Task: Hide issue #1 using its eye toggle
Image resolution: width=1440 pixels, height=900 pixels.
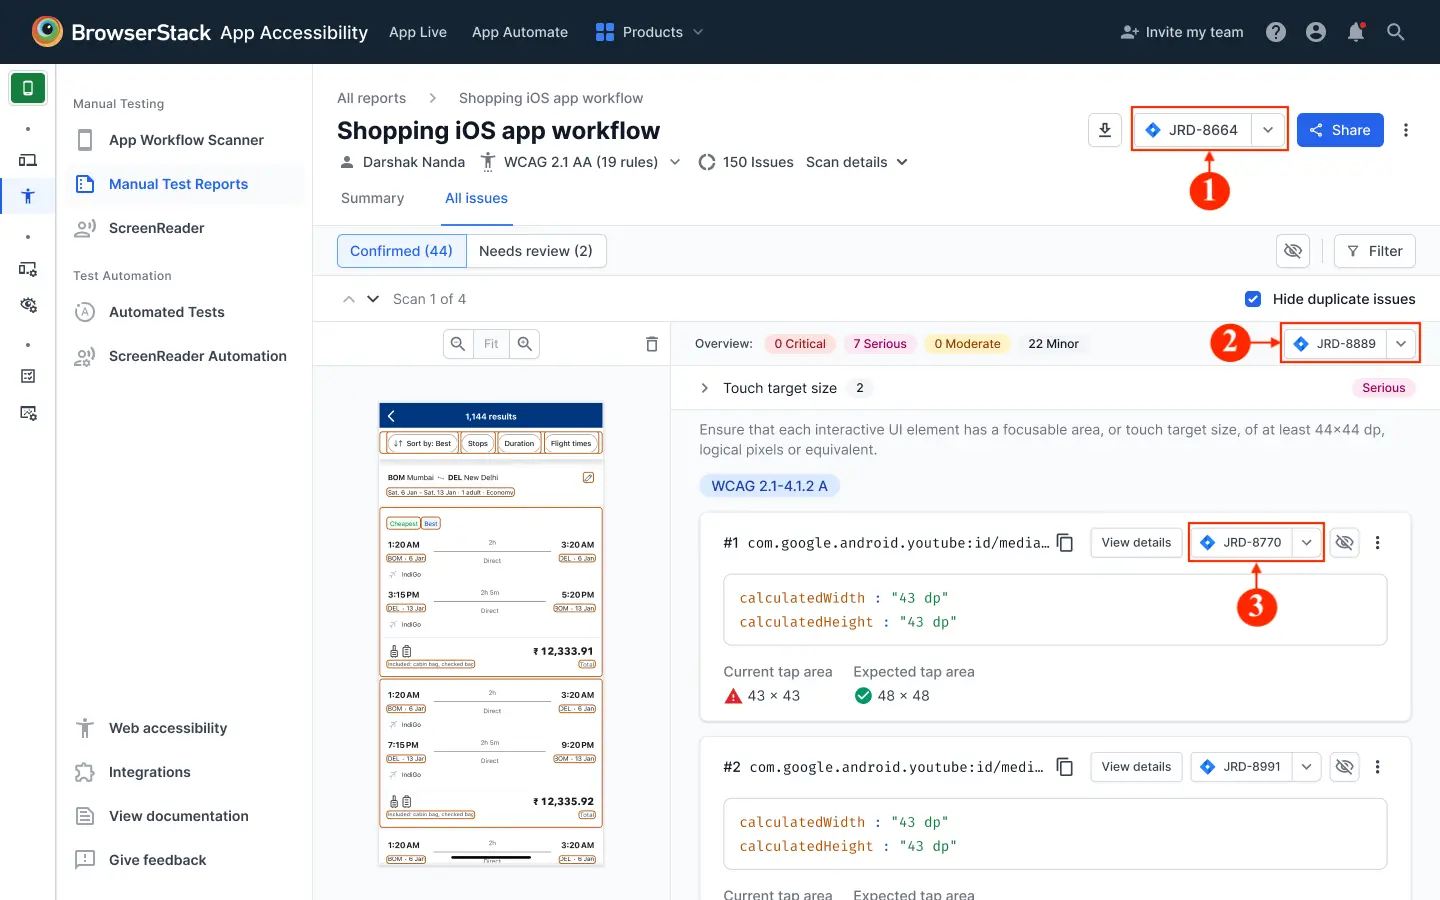Action: tap(1344, 542)
